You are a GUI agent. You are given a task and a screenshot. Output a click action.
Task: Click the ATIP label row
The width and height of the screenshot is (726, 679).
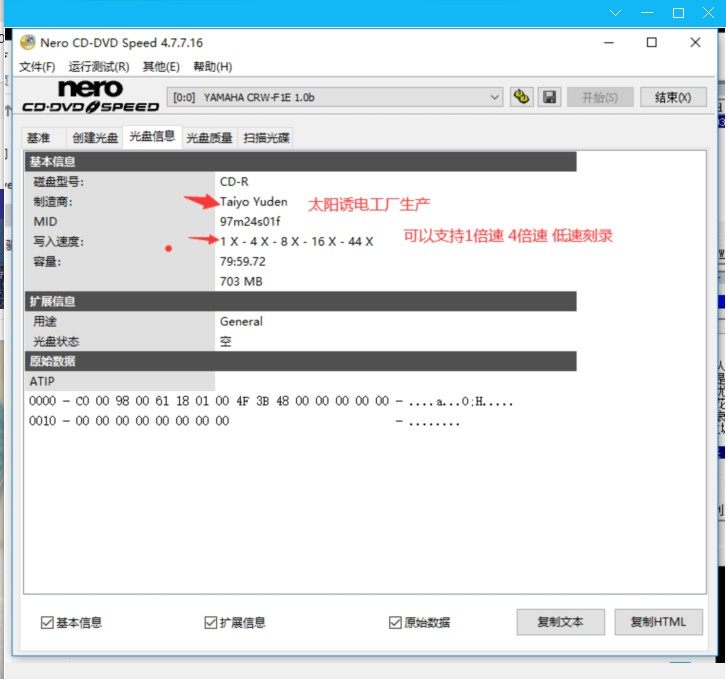[x=119, y=381]
